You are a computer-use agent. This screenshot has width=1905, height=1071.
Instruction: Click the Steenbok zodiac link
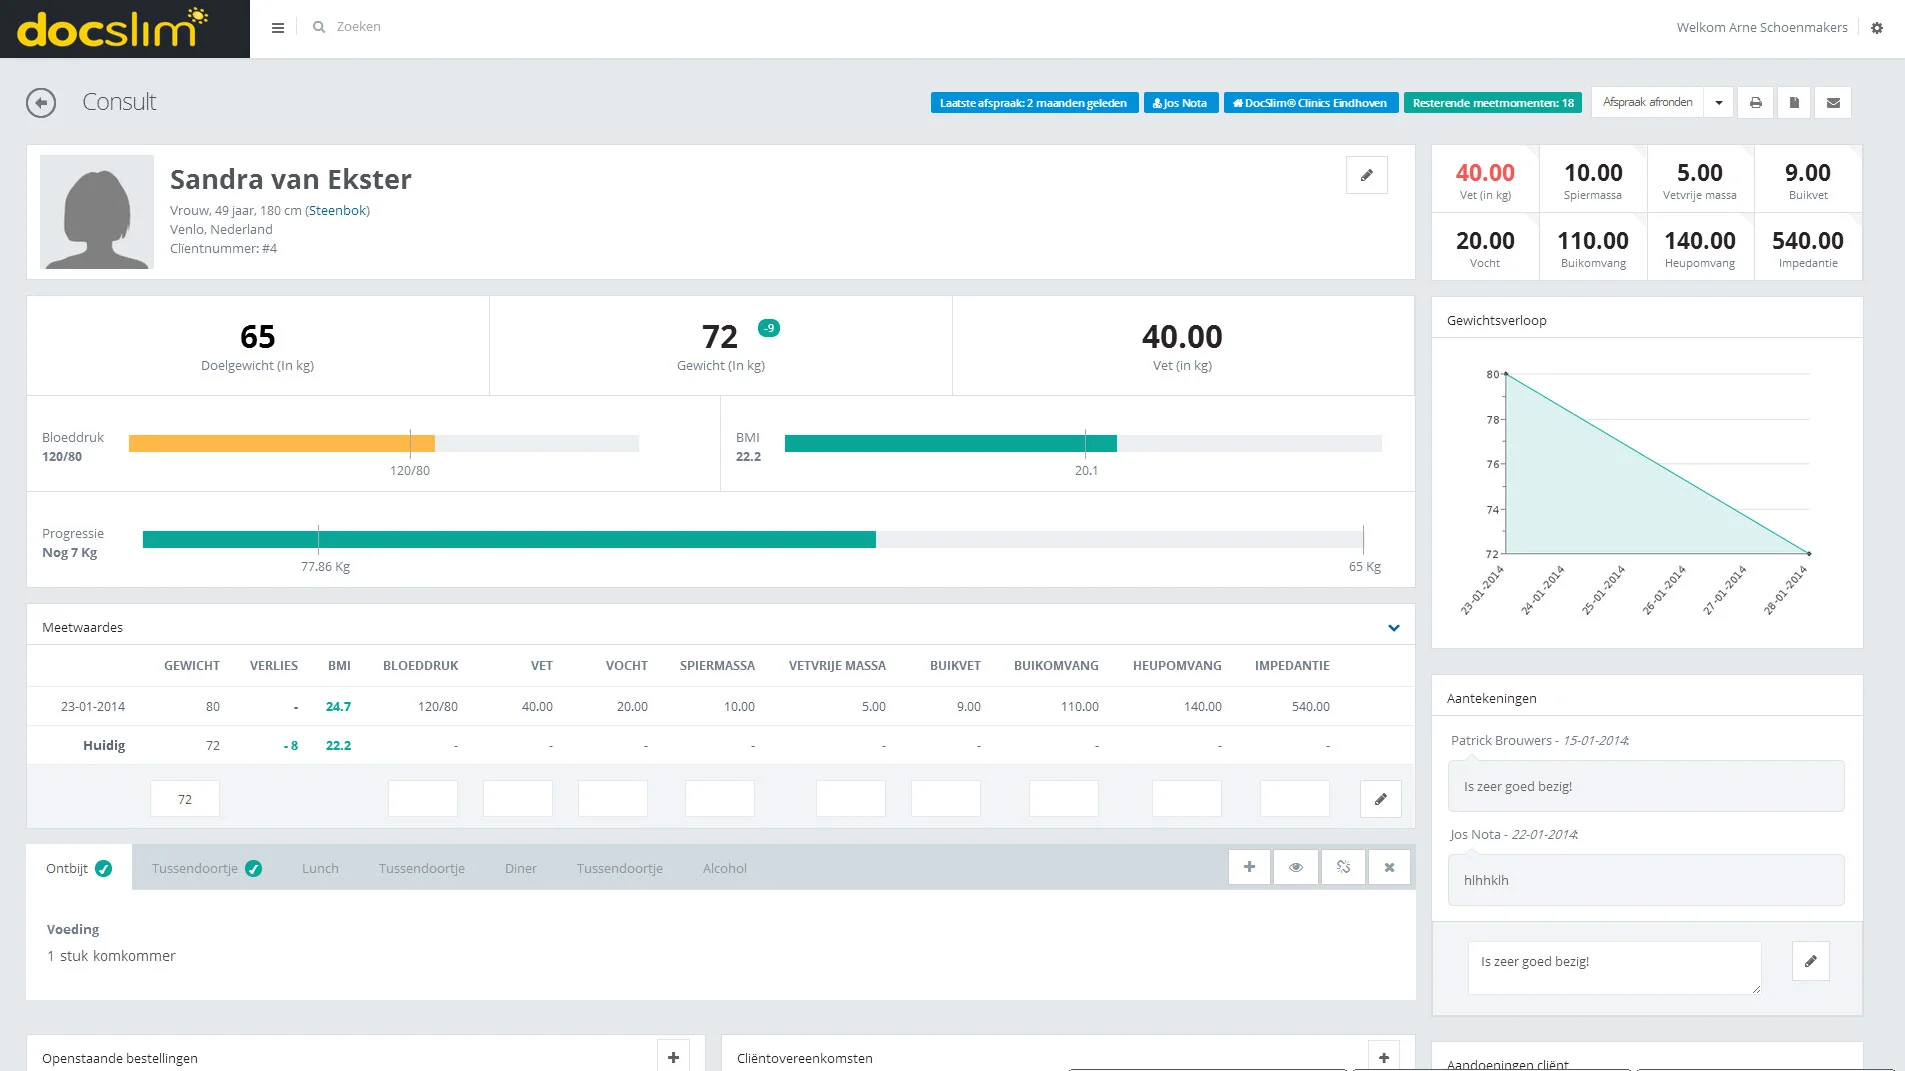point(338,211)
